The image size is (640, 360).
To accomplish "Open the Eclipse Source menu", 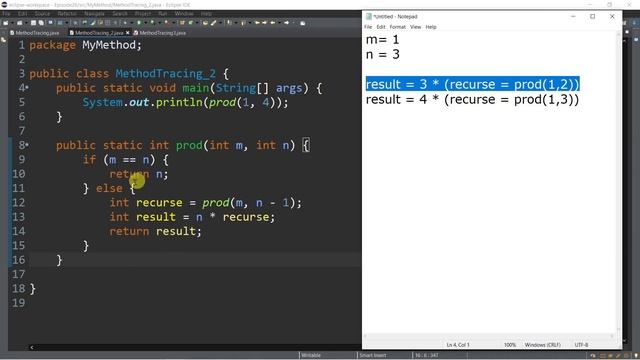I will [42, 13].
